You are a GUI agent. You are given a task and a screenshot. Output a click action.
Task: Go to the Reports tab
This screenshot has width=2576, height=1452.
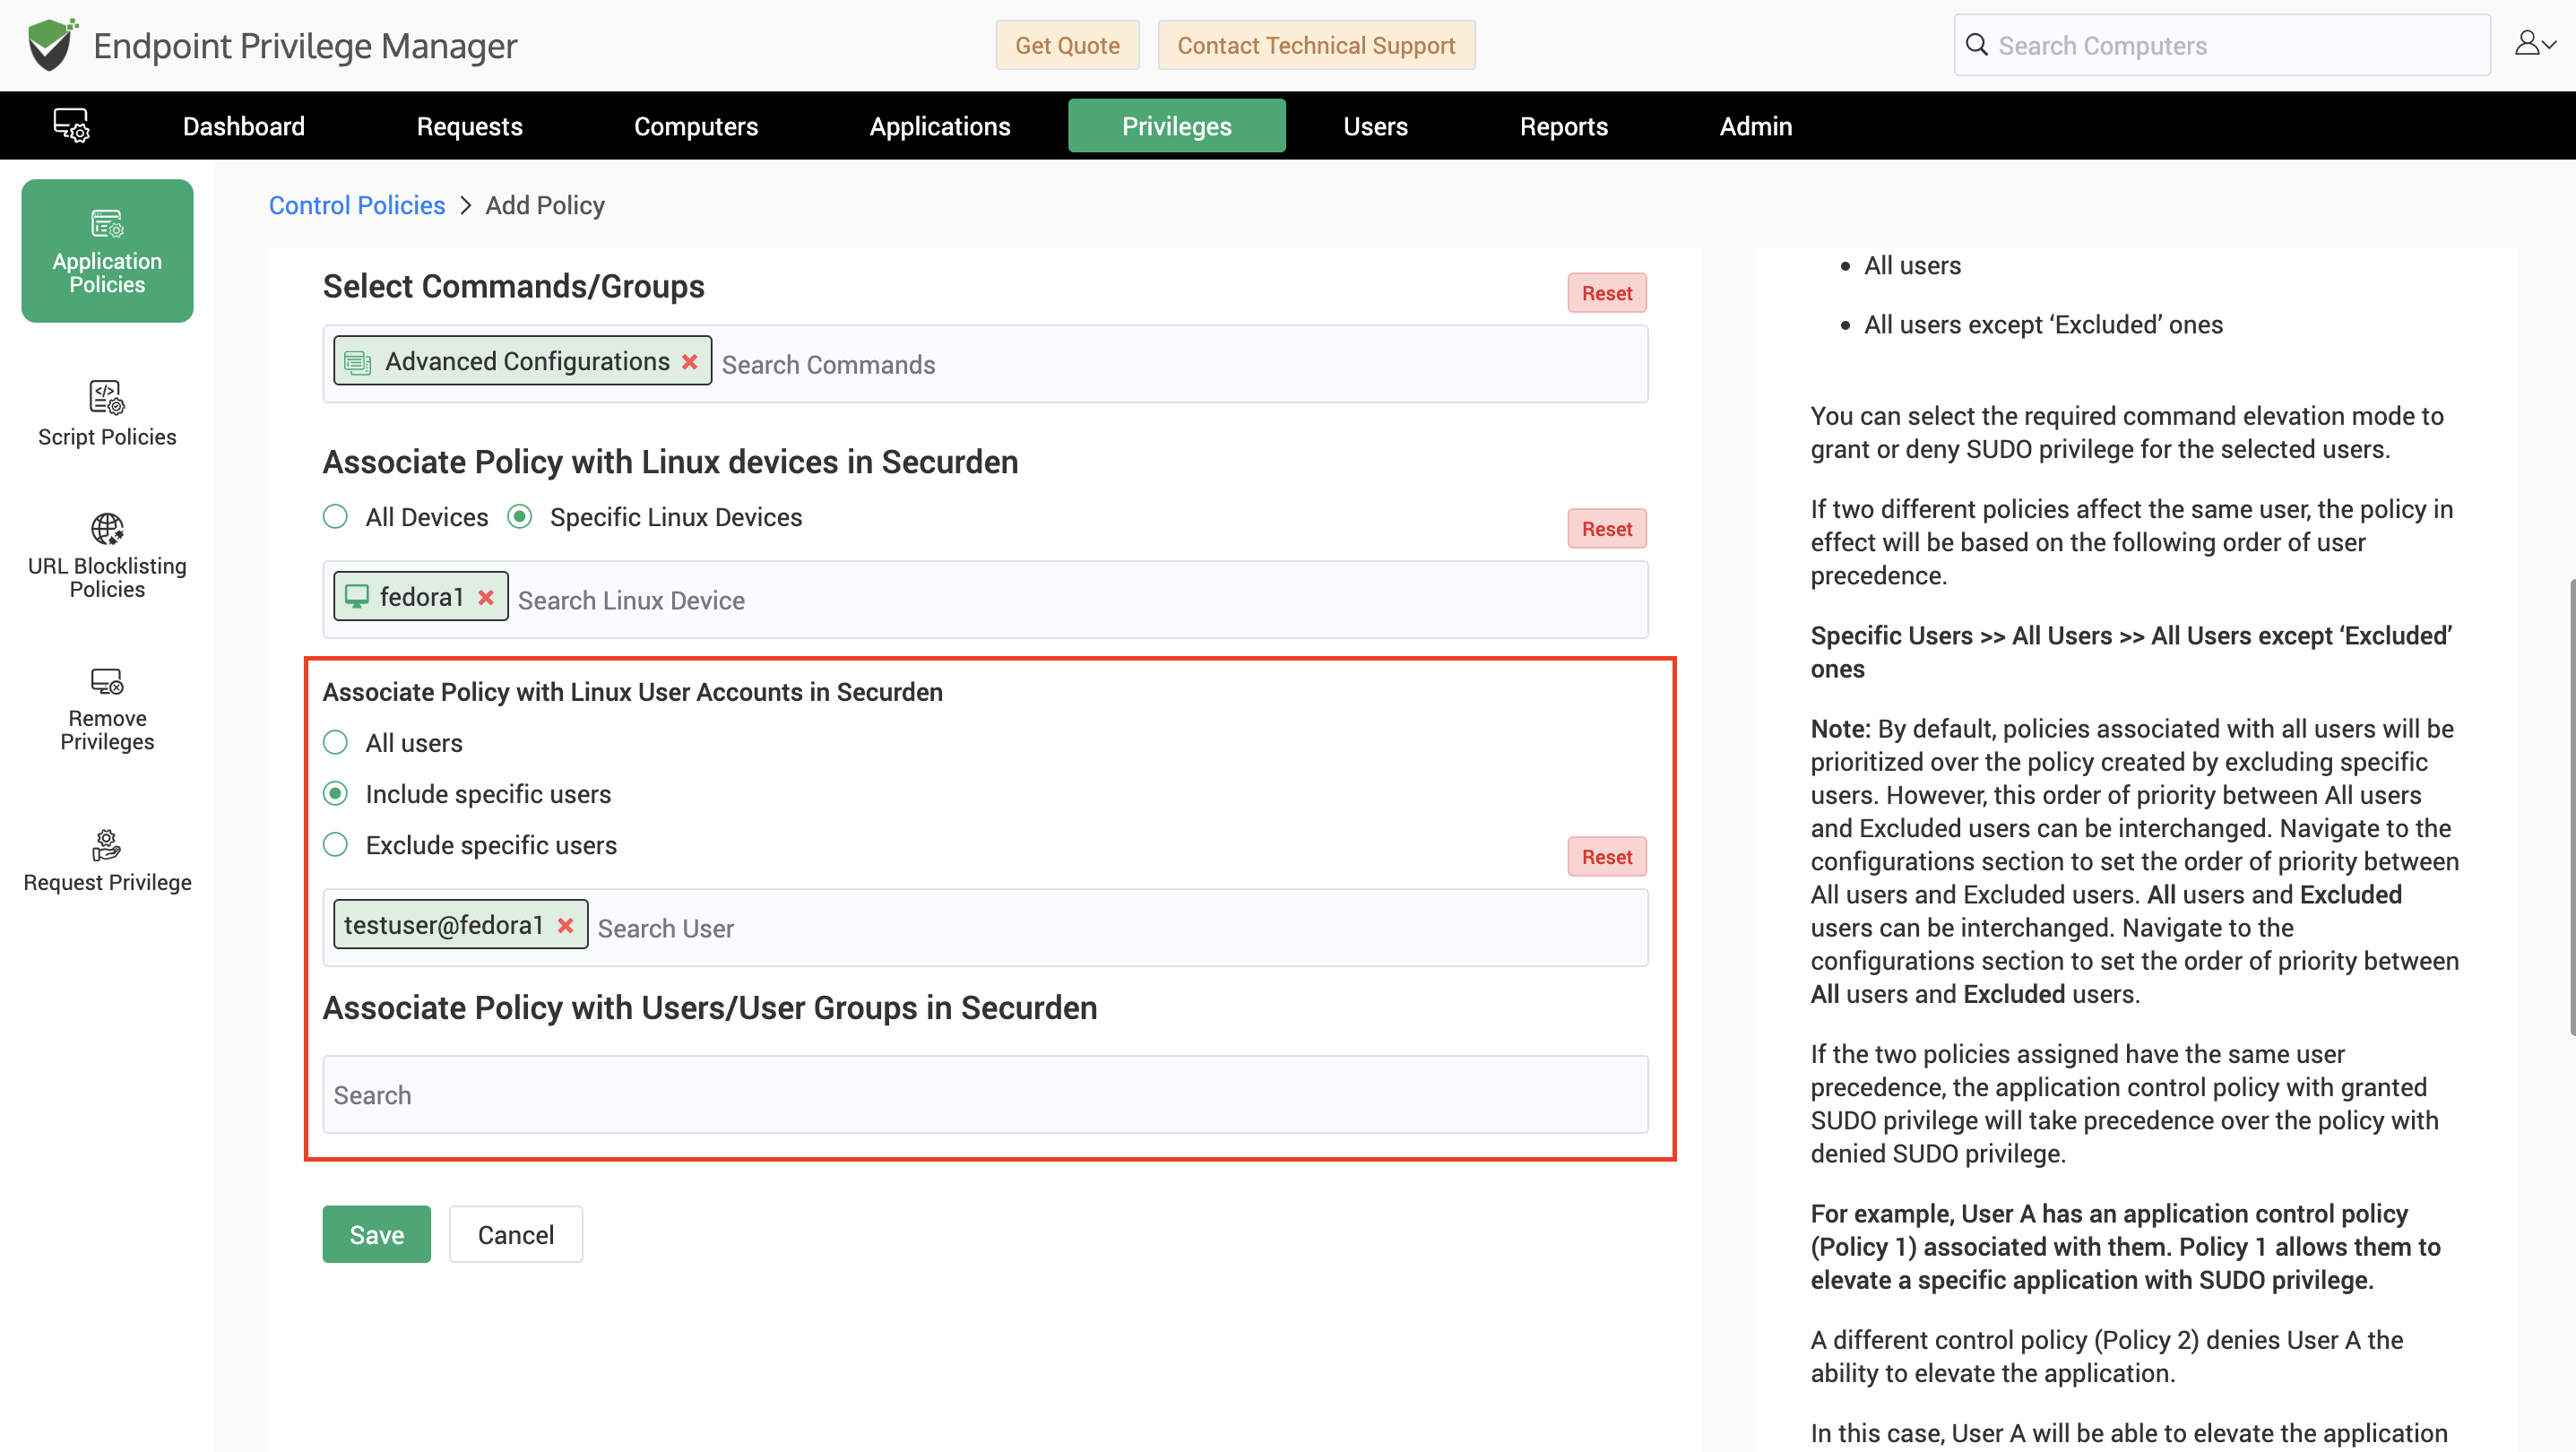tap(1564, 126)
